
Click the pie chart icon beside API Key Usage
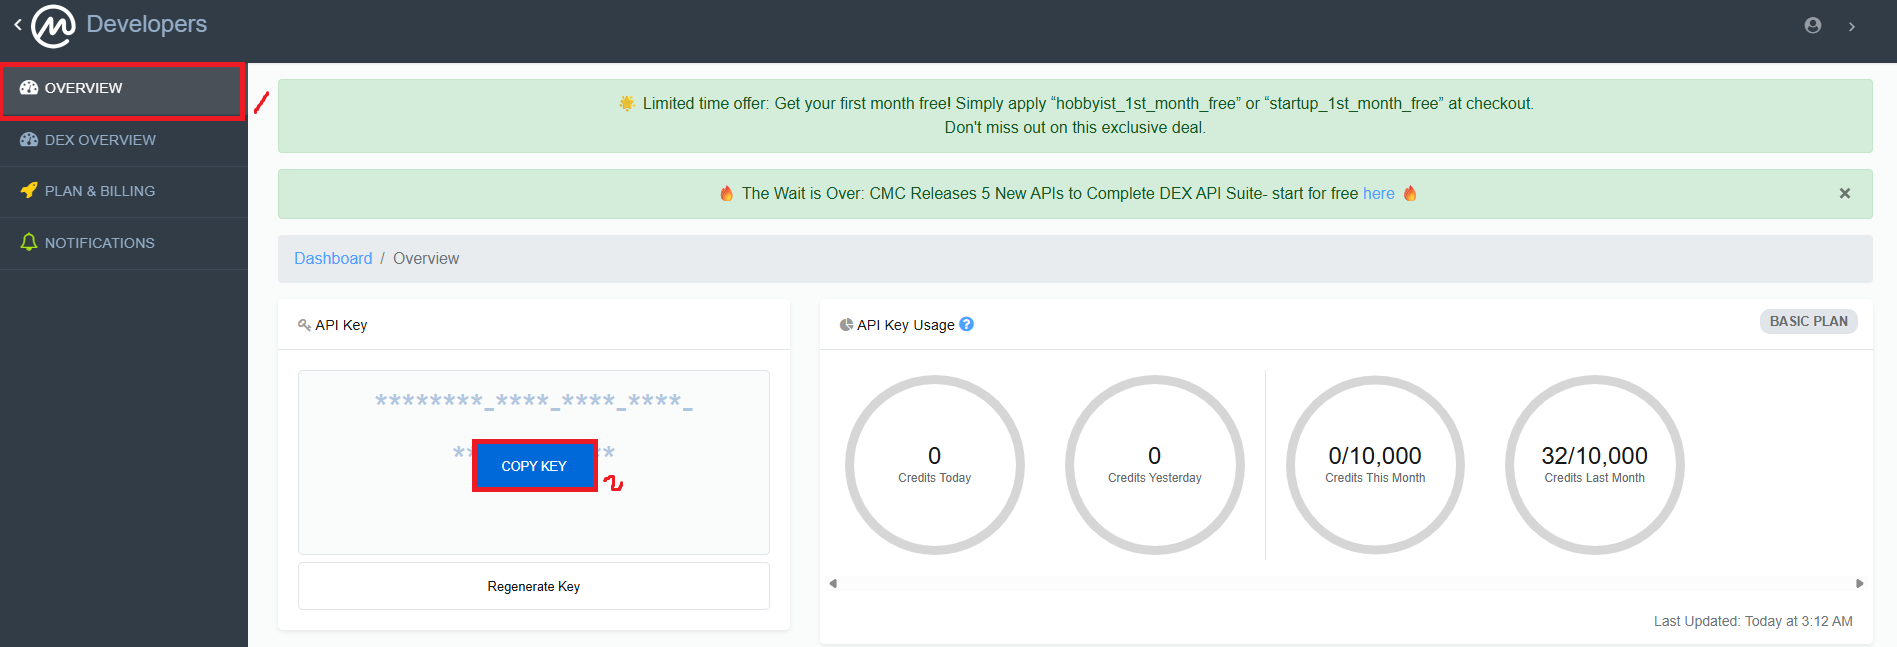(x=846, y=325)
